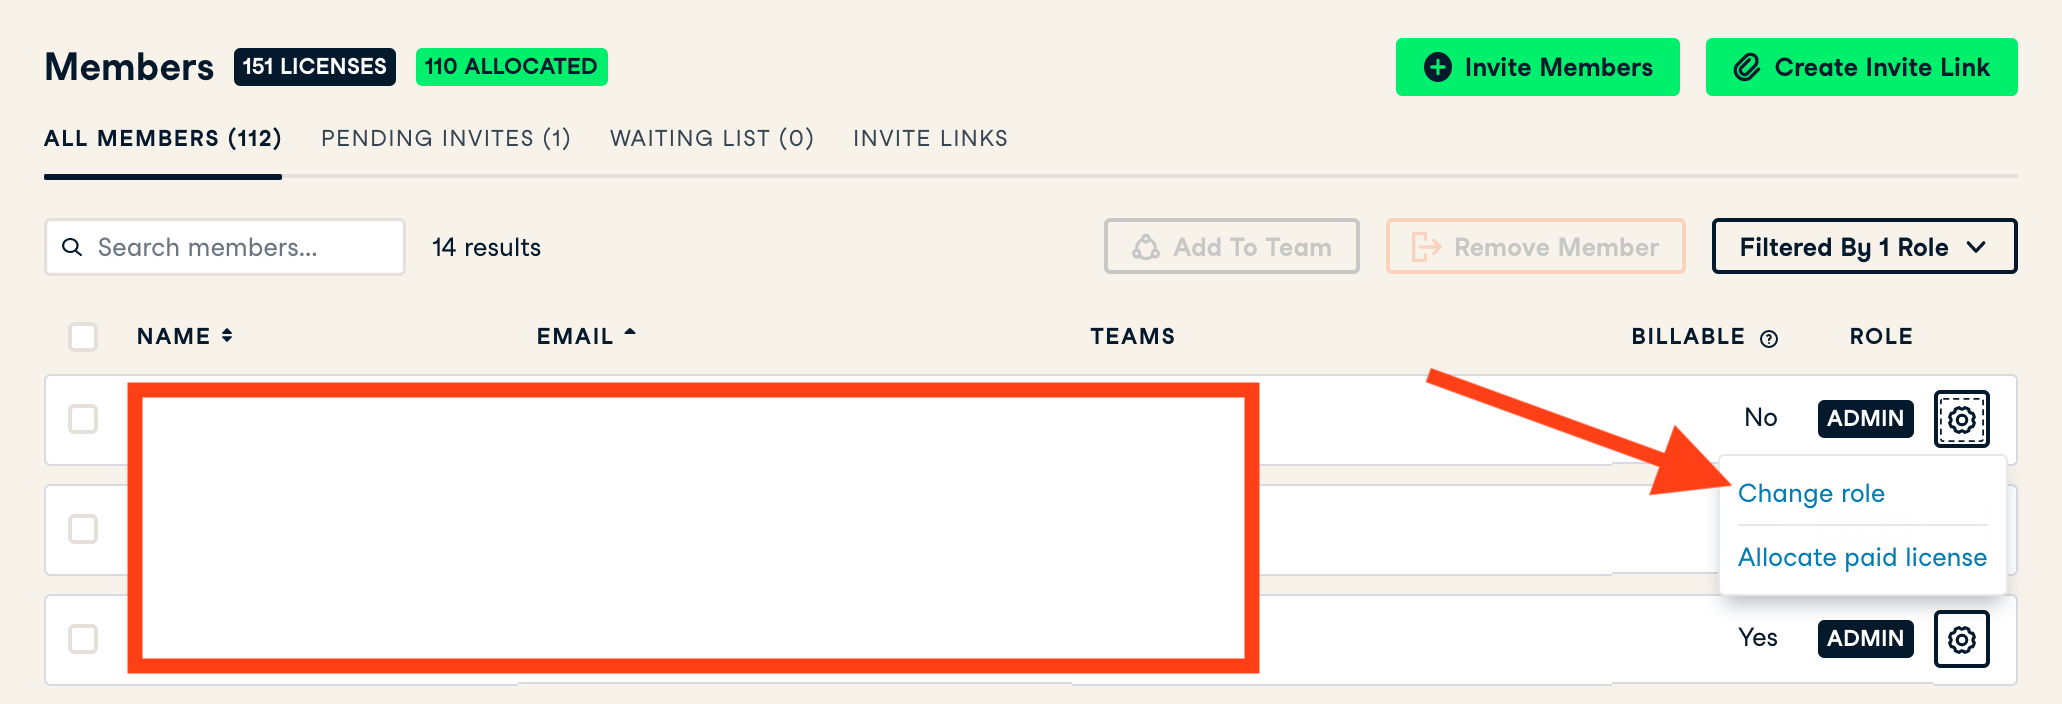Click the Add To Team button
Image resolution: width=2062 pixels, height=704 pixels.
pyautogui.click(x=1231, y=247)
